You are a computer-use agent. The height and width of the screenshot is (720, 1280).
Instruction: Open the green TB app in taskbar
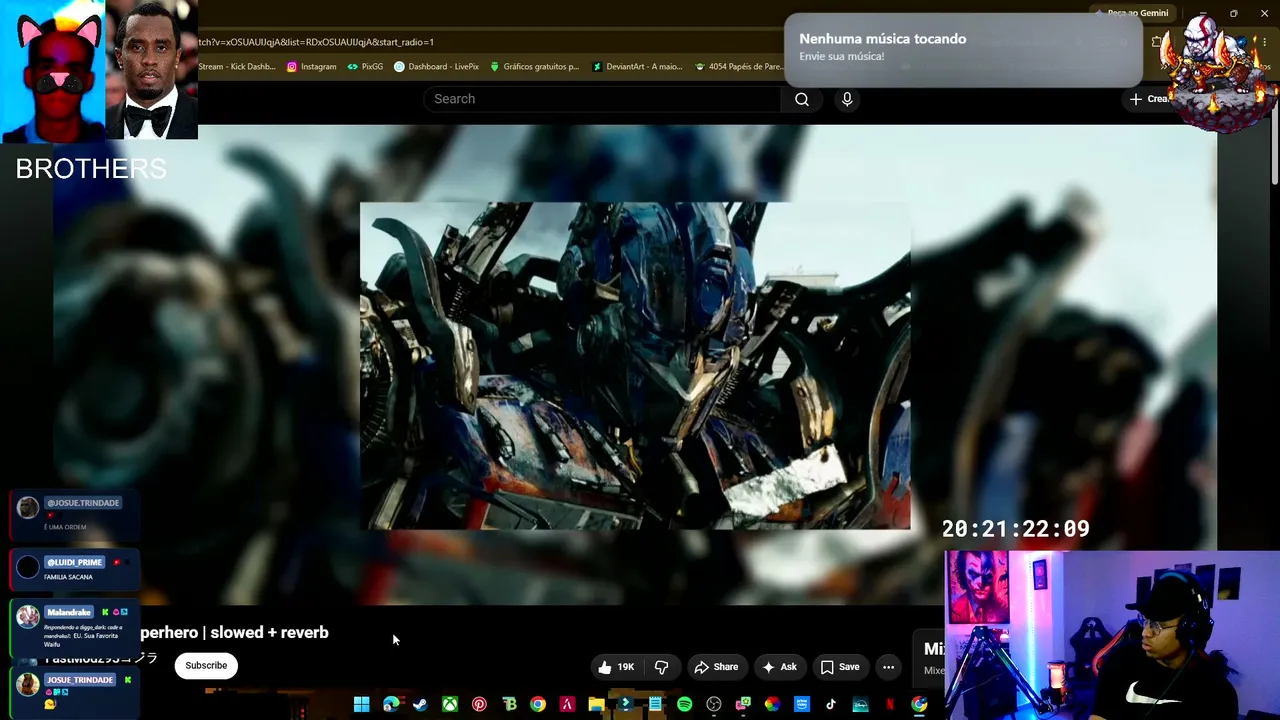[x=509, y=704]
